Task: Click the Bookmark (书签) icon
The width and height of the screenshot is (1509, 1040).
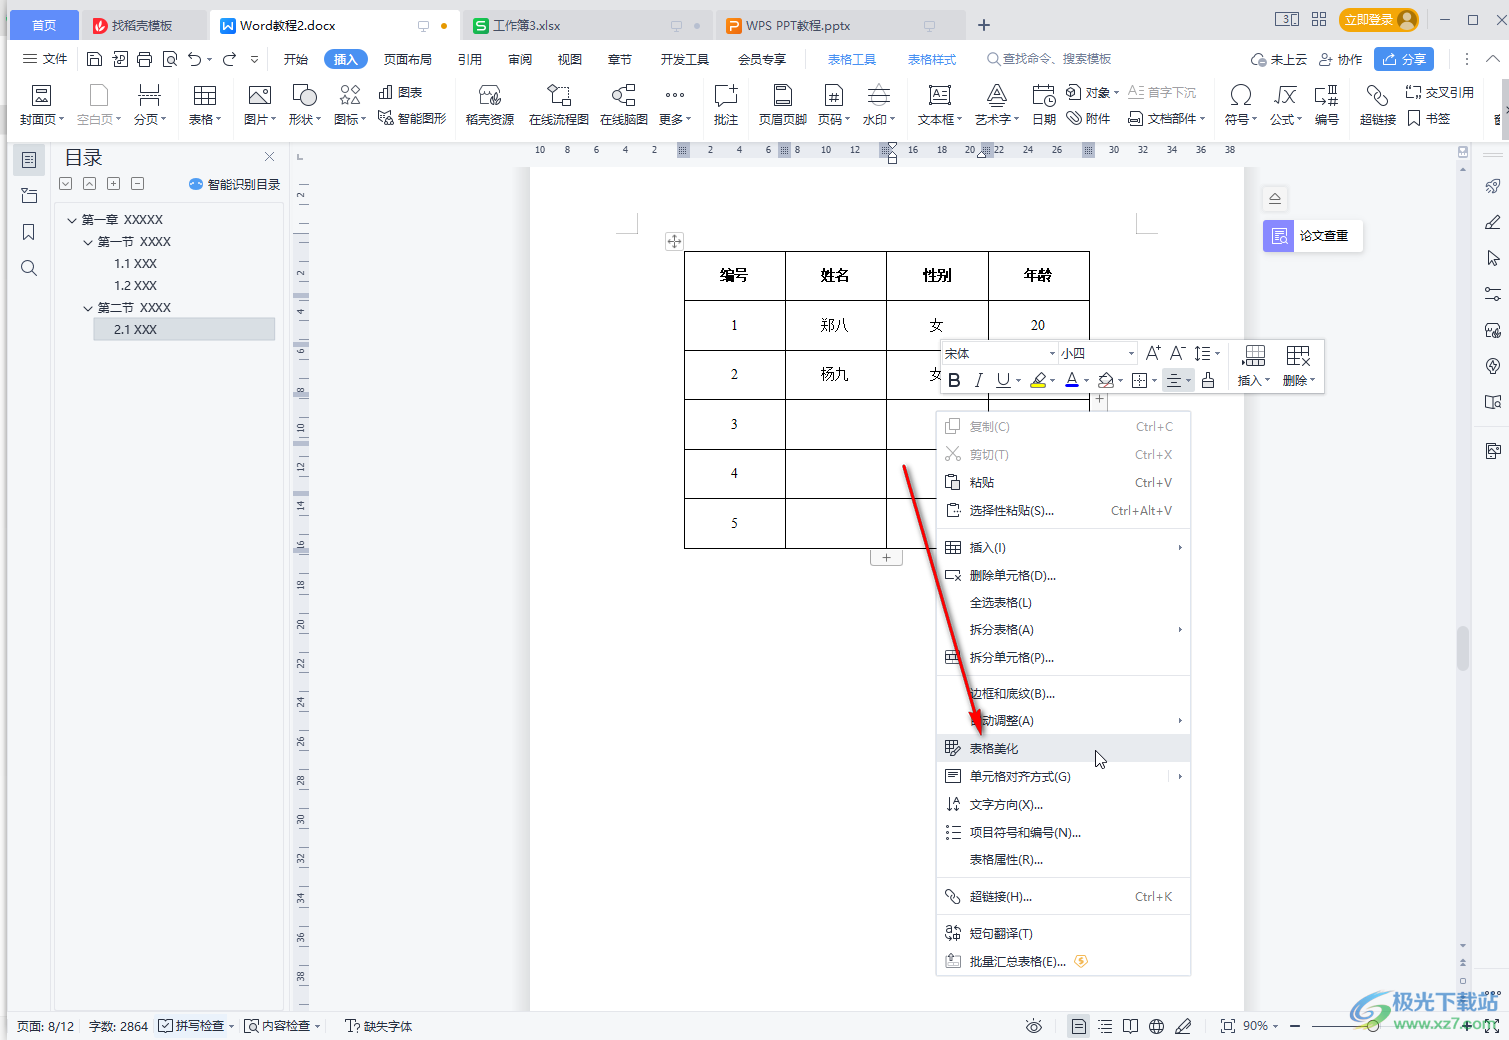Action: (1428, 118)
